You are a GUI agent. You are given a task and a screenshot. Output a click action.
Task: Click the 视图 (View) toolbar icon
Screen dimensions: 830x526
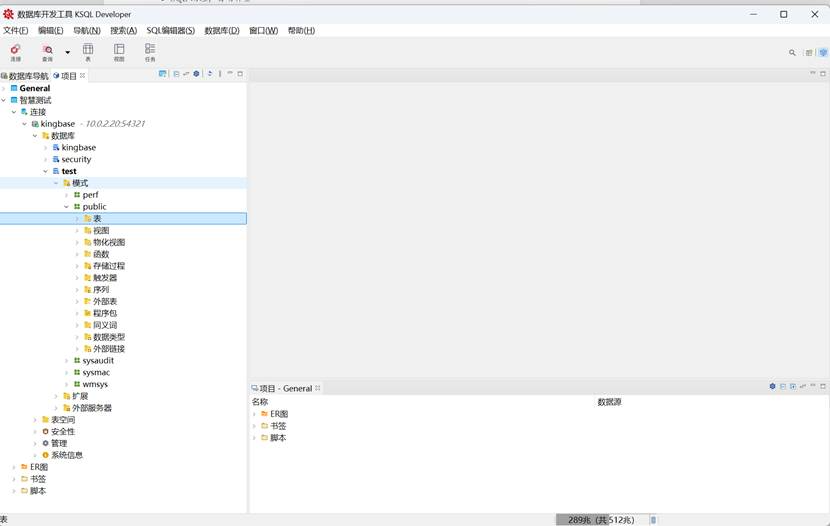119,50
